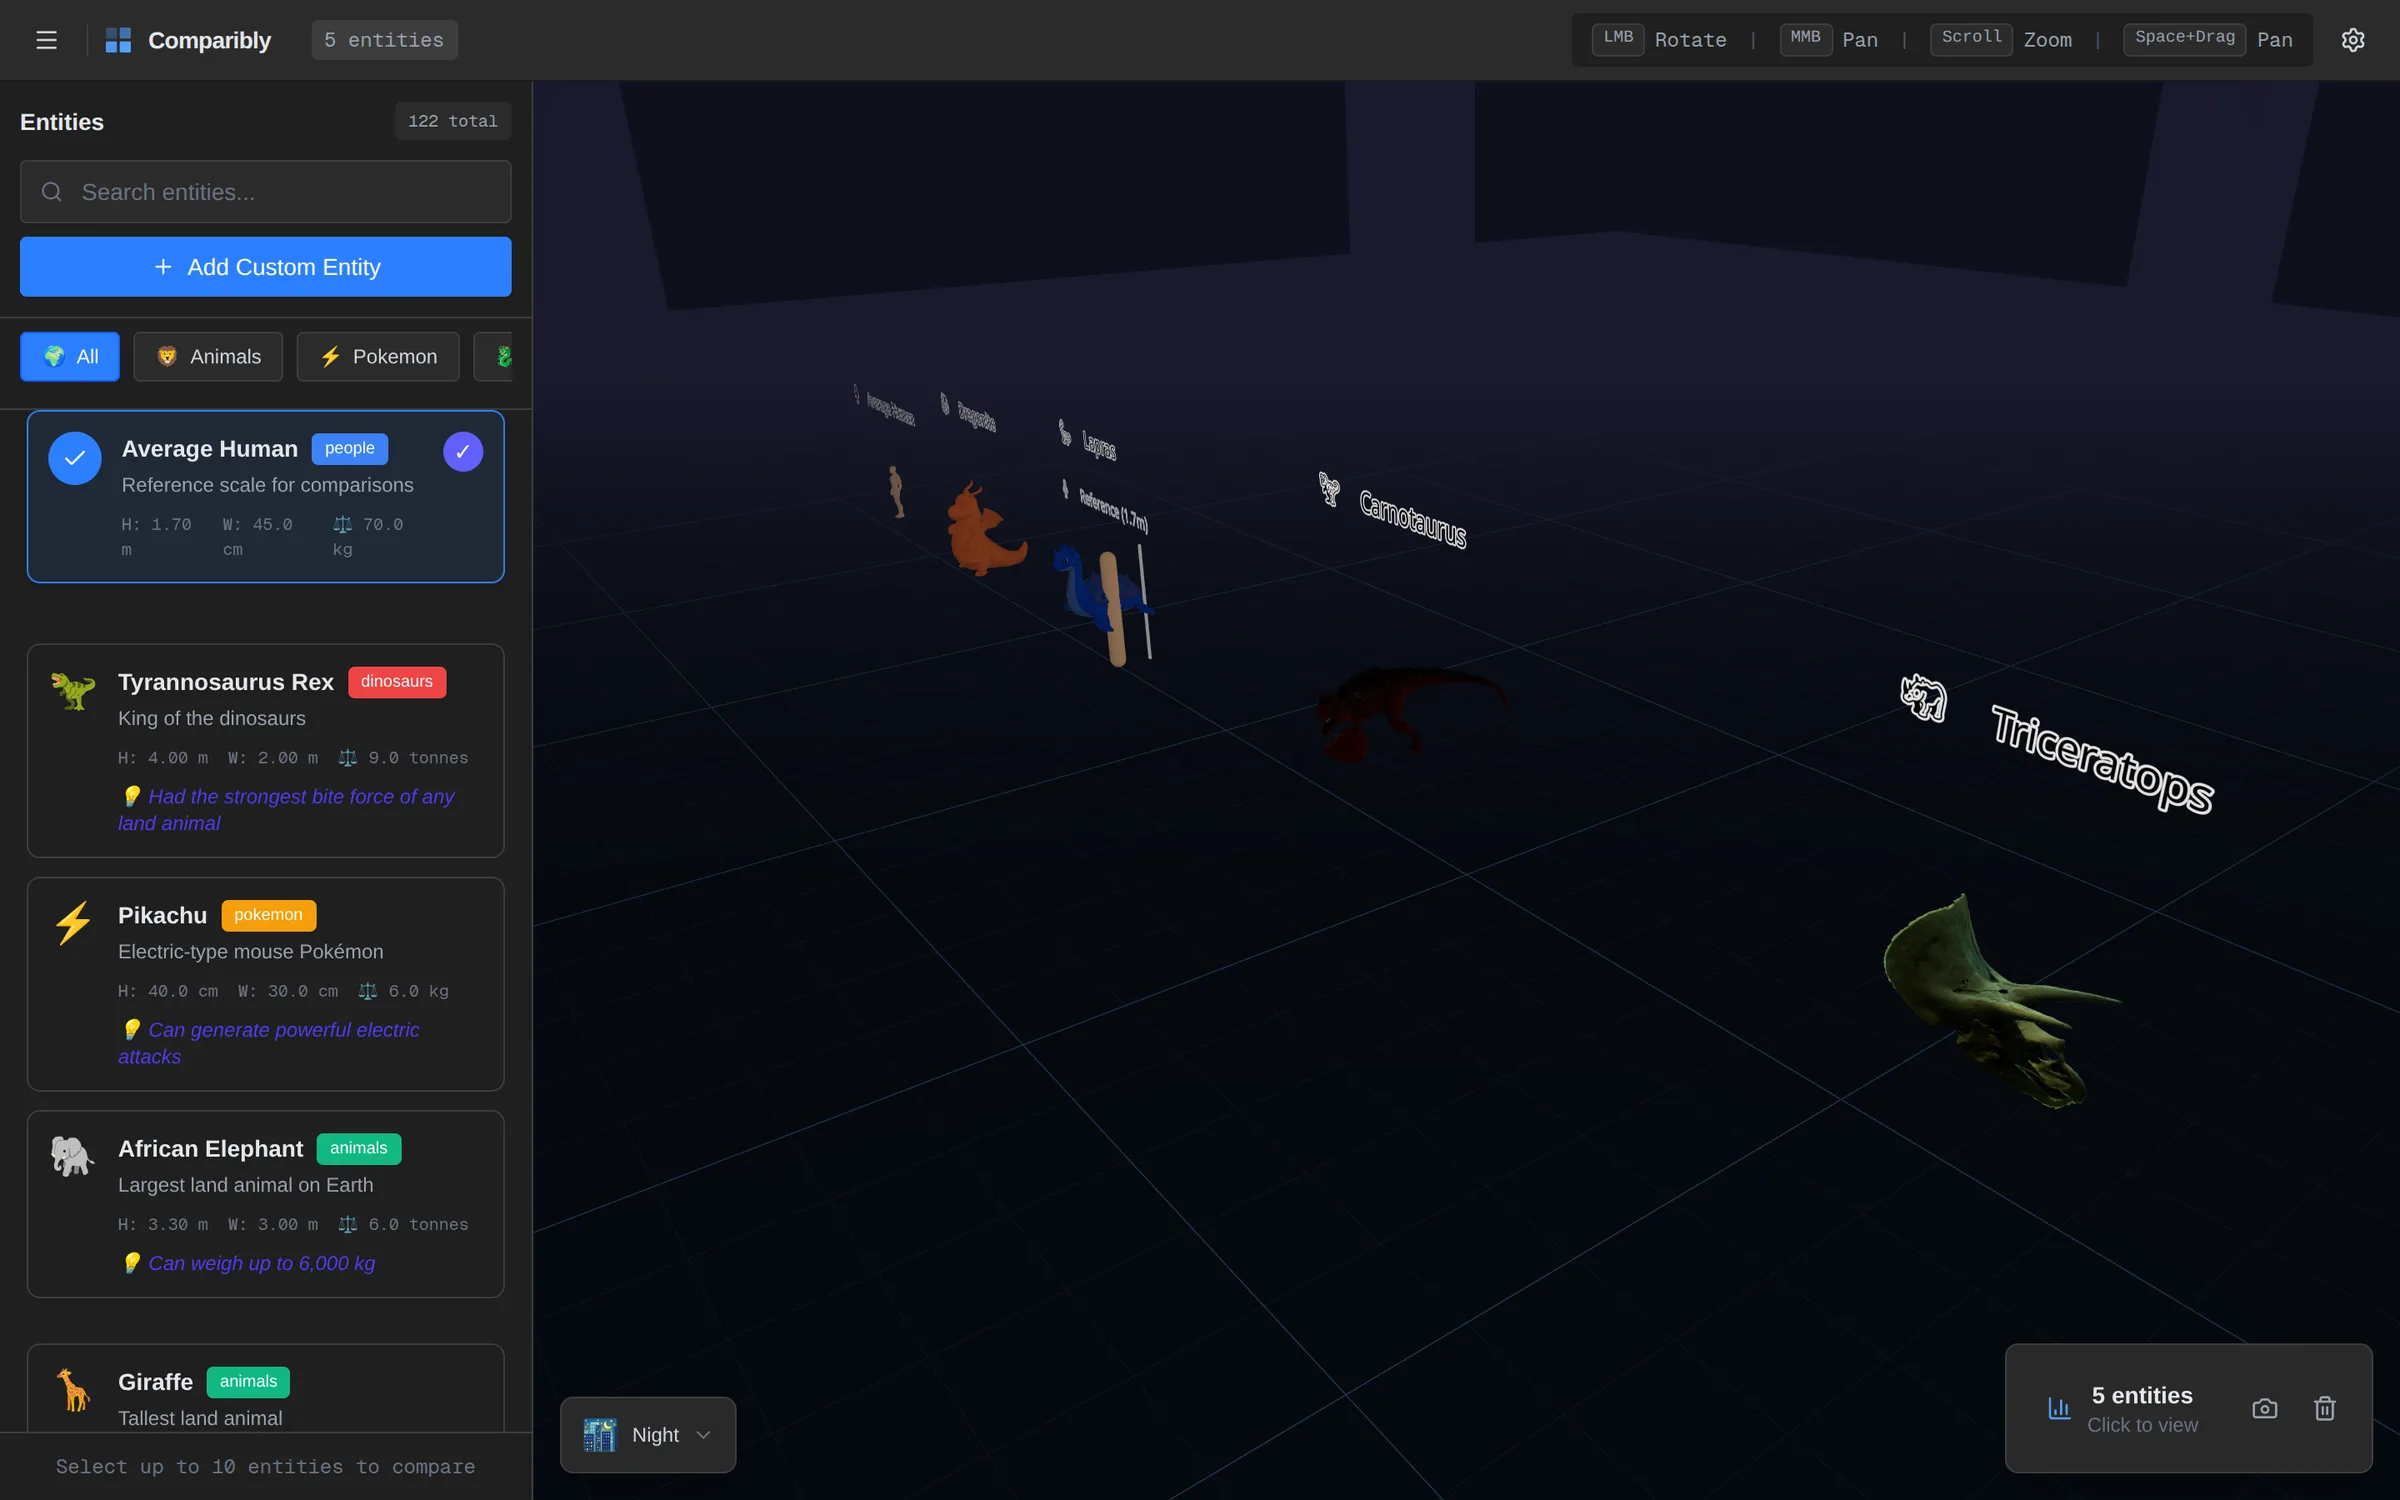This screenshot has width=2400, height=1500.
Task: Select the Giraffe entity card
Action: tap(265, 1388)
